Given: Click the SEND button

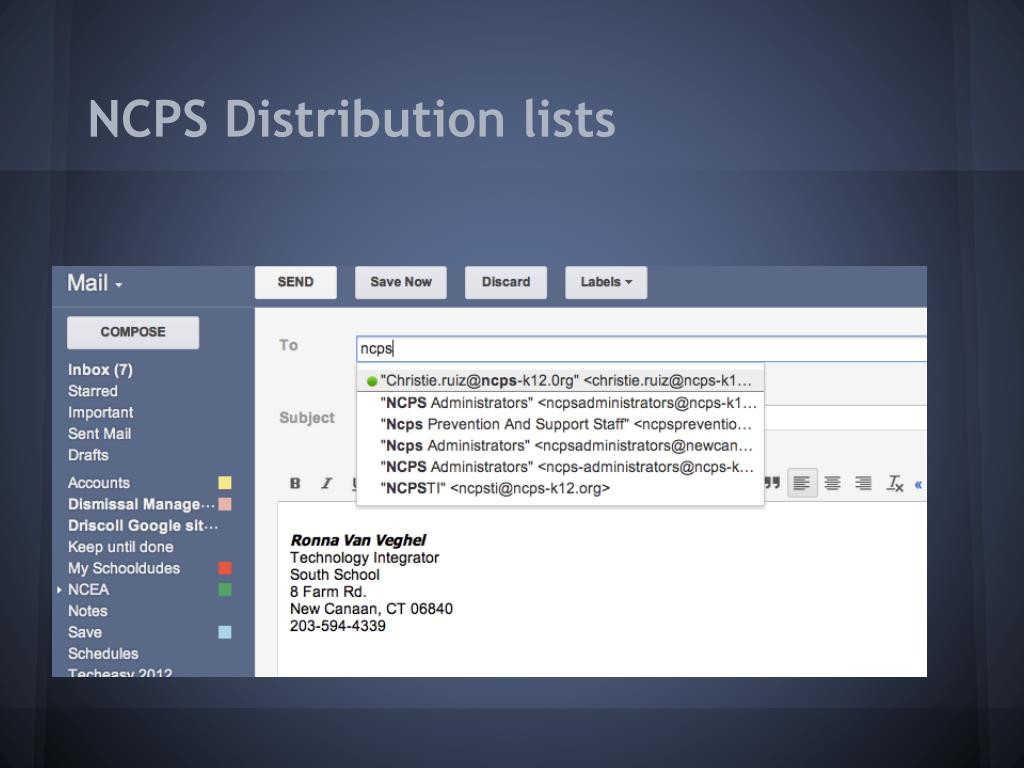Looking at the screenshot, I should coord(296,282).
